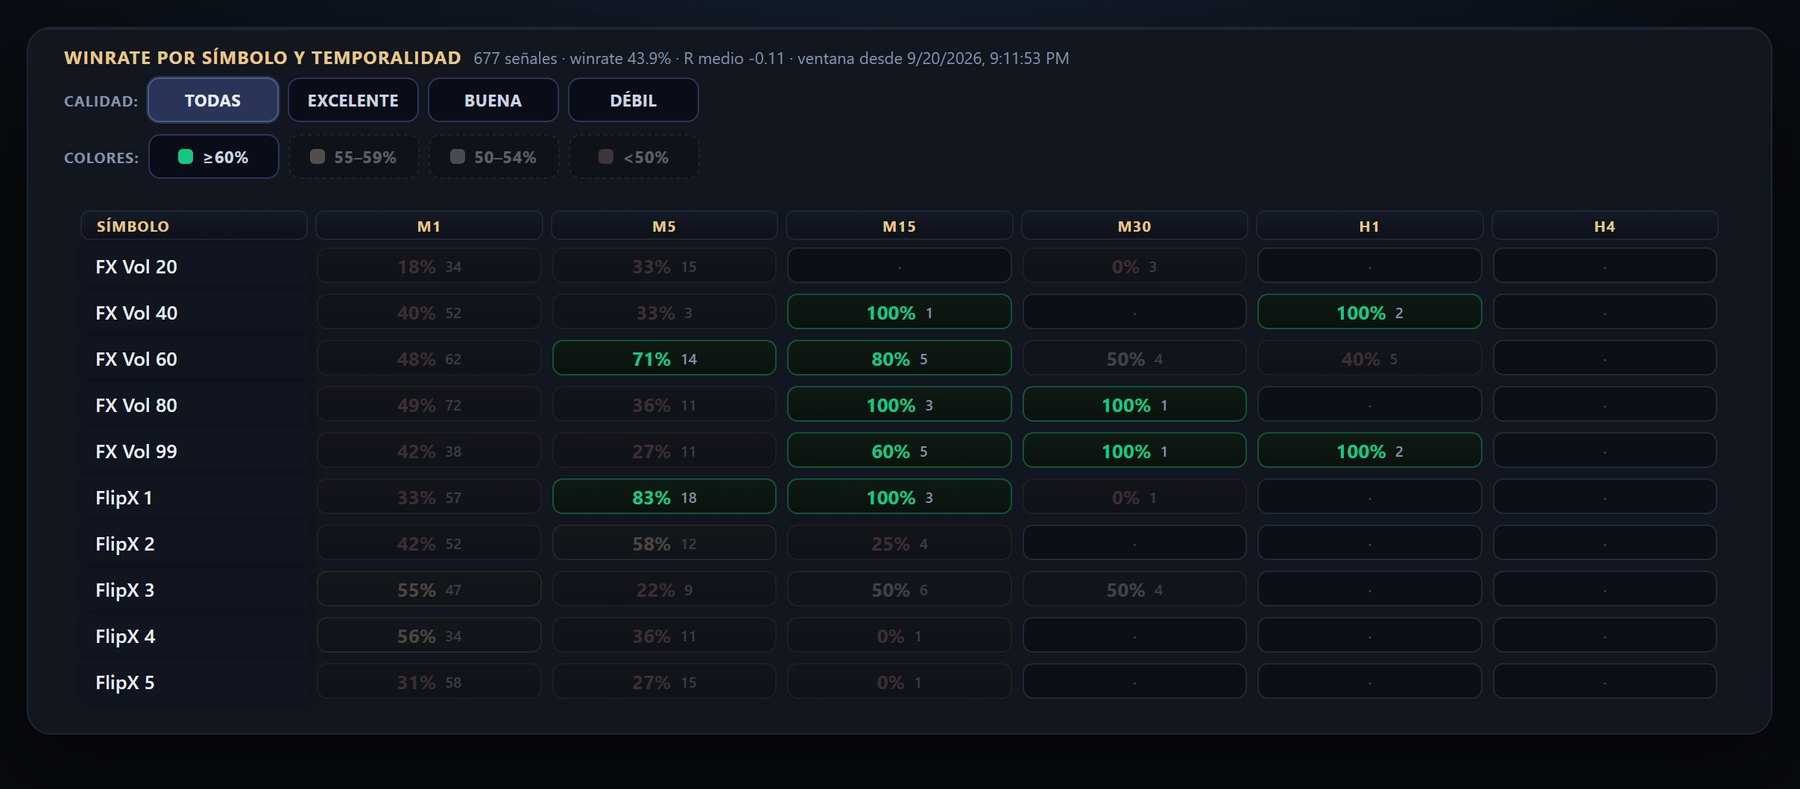Open FlipX 1 M15 cell 100%
1800x789 pixels.
pyautogui.click(x=899, y=496)
